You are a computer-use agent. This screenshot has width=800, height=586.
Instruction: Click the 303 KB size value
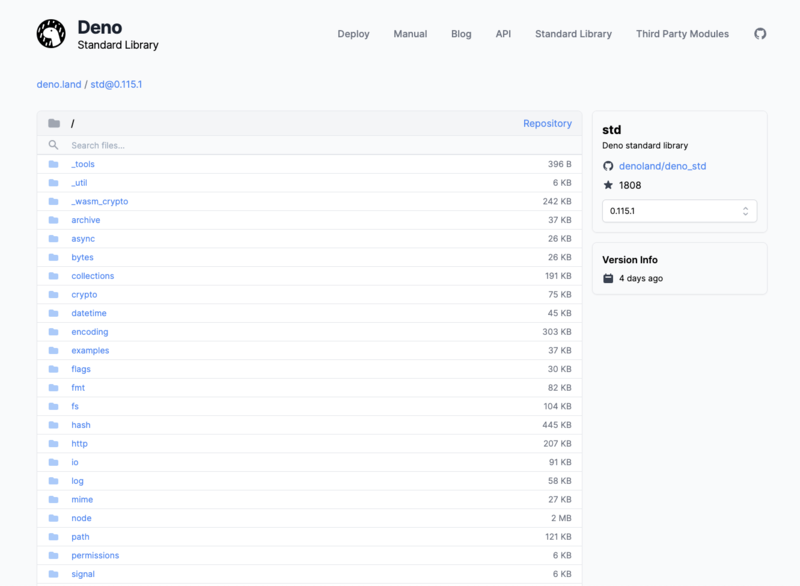coord(557,332)
